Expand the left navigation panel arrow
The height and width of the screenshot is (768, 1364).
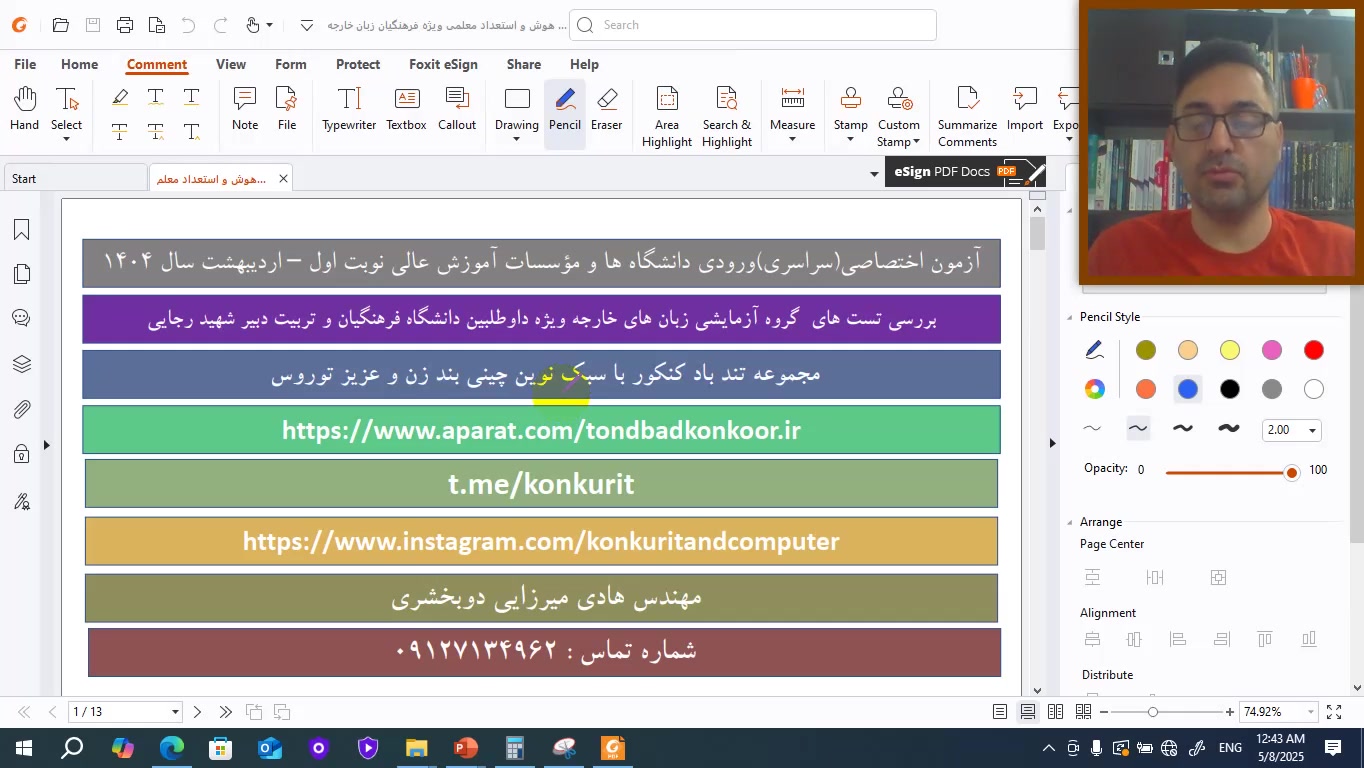pyautogui.click(x=47, y=445)
